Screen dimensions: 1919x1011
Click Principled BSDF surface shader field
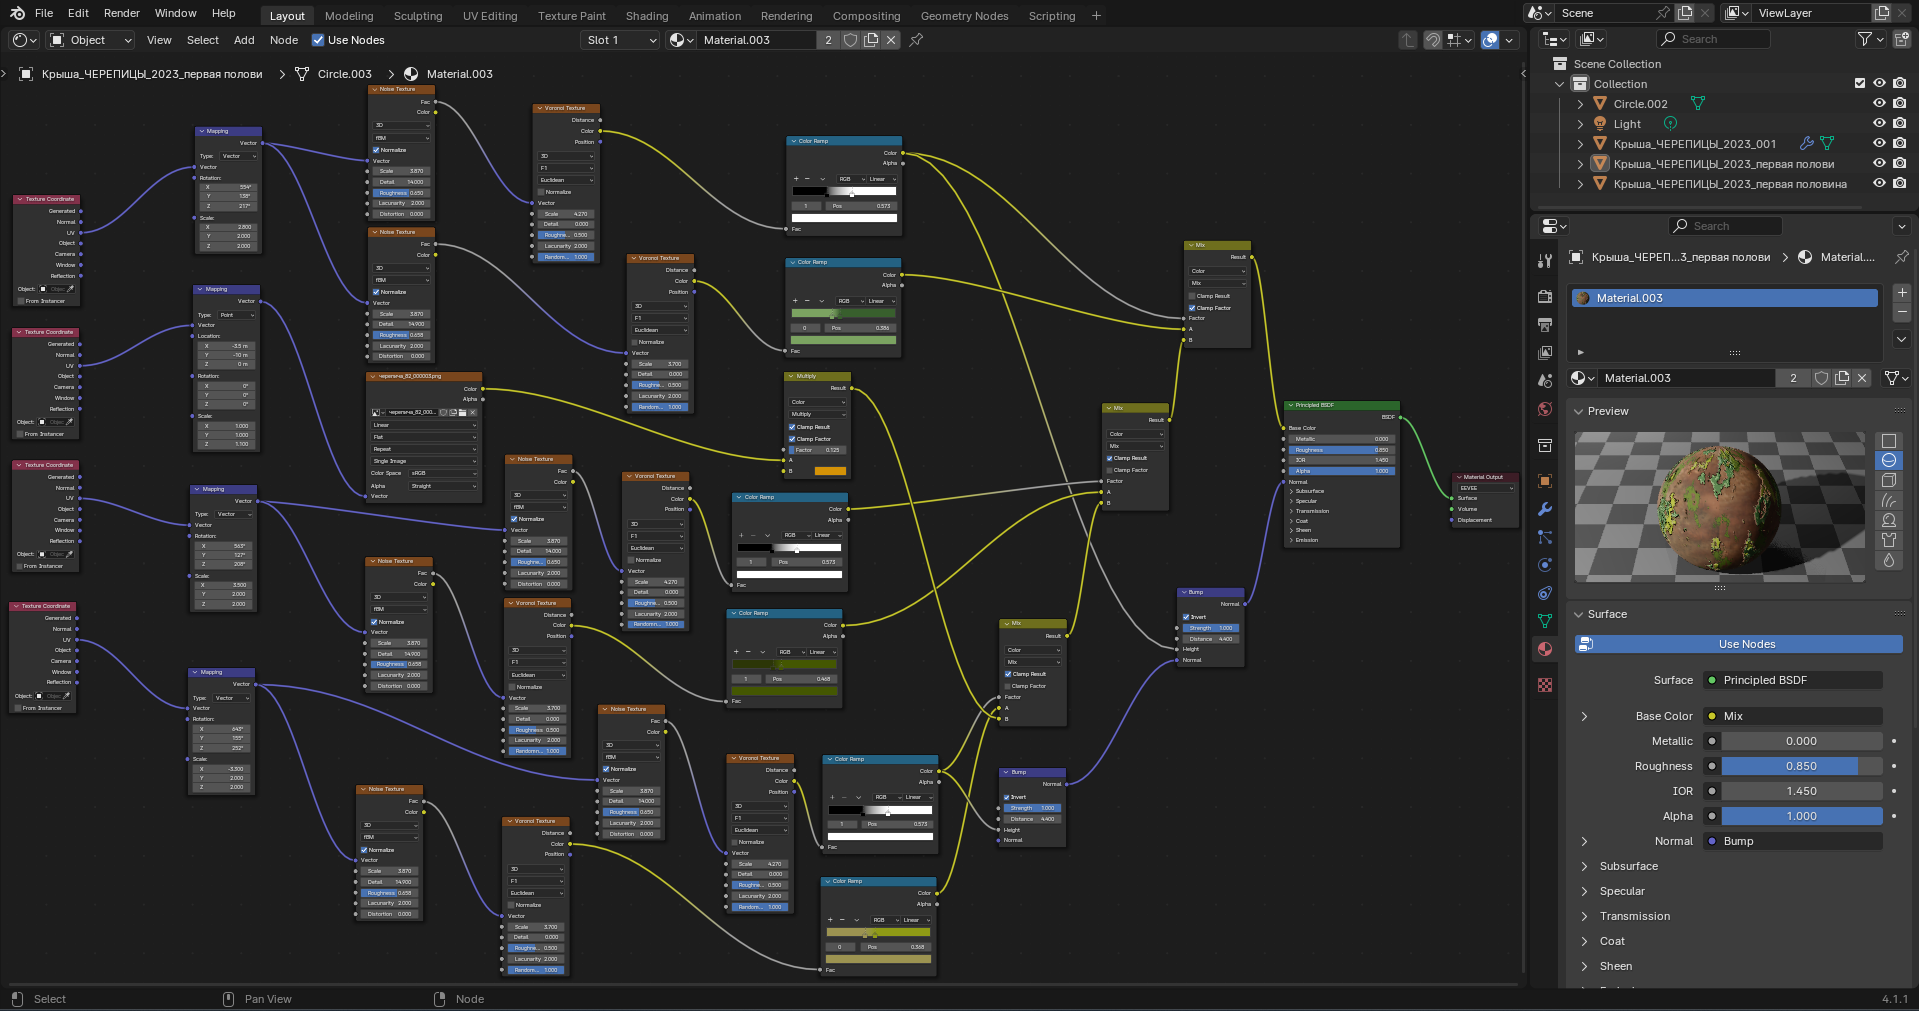coord(1794,680)
